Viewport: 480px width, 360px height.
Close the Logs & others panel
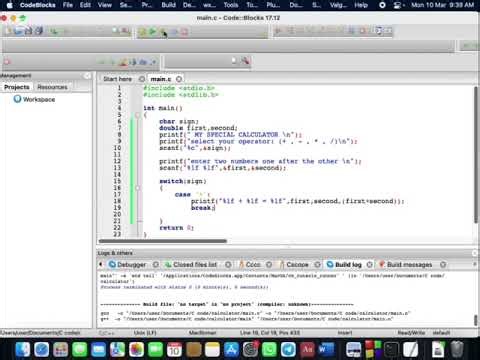pyautogui.click(x=475, y=253)
